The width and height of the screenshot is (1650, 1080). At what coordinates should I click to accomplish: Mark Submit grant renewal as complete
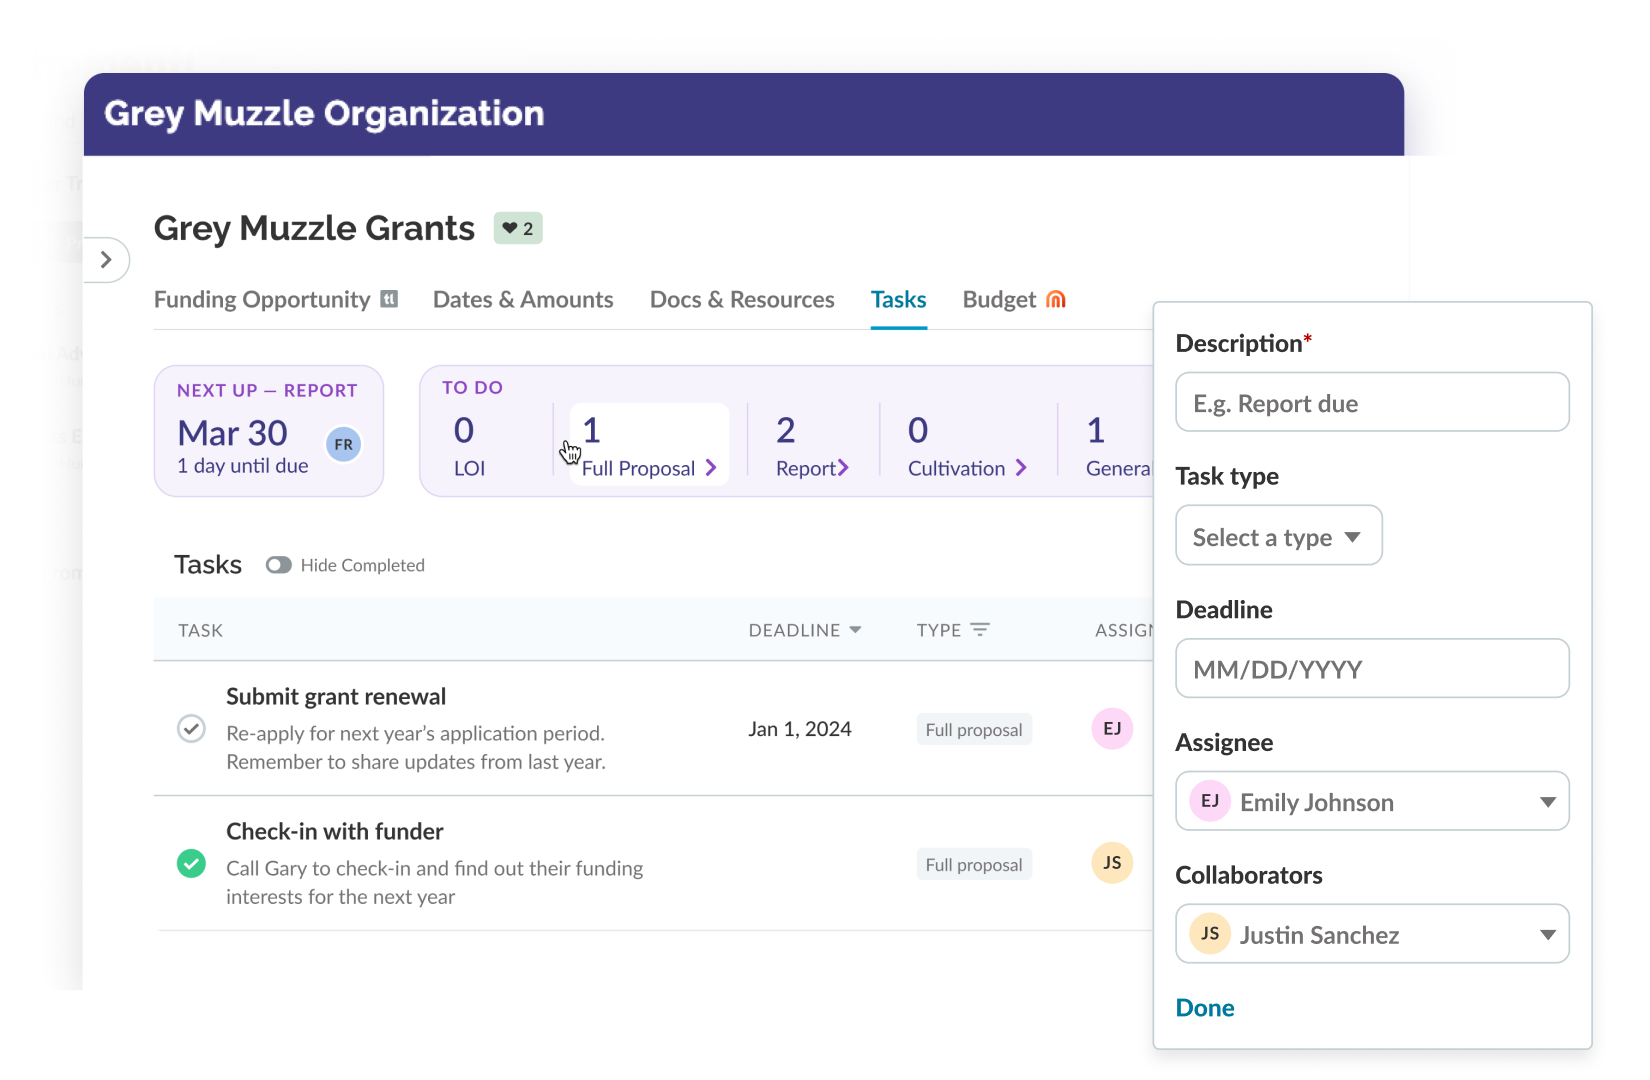[x=191, y=729]
